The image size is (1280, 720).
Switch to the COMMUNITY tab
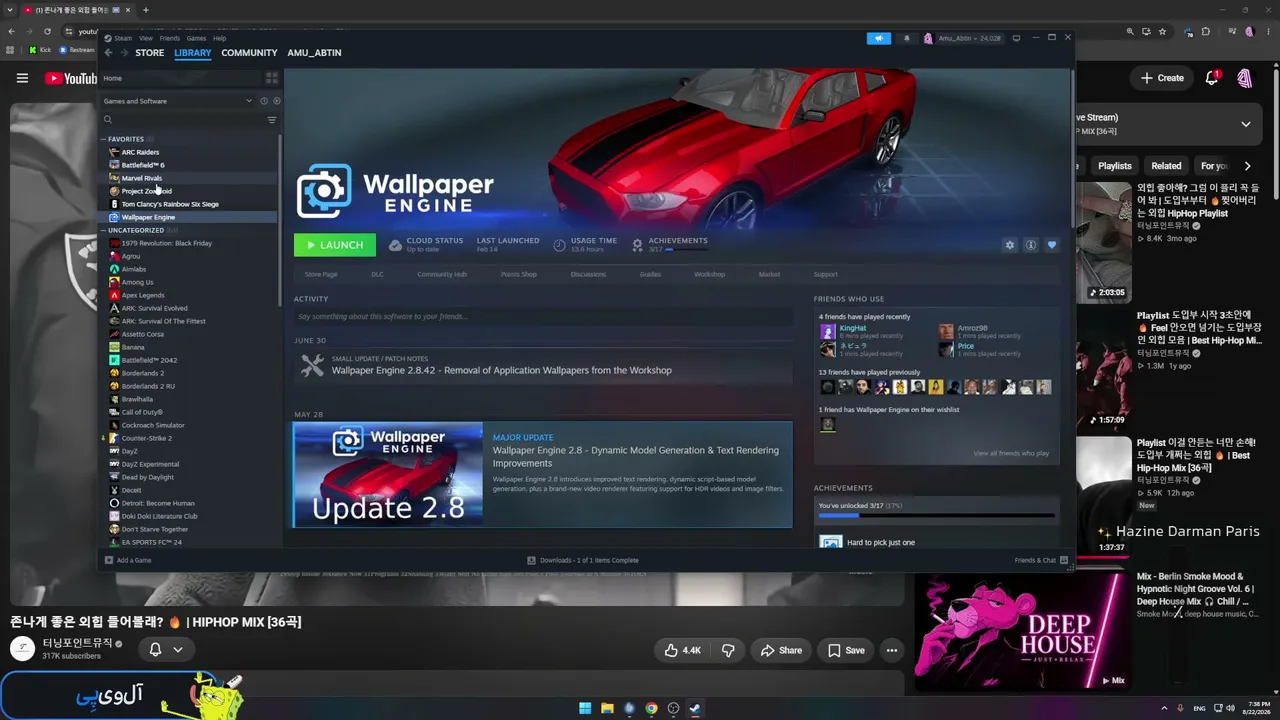pos(249,52)
